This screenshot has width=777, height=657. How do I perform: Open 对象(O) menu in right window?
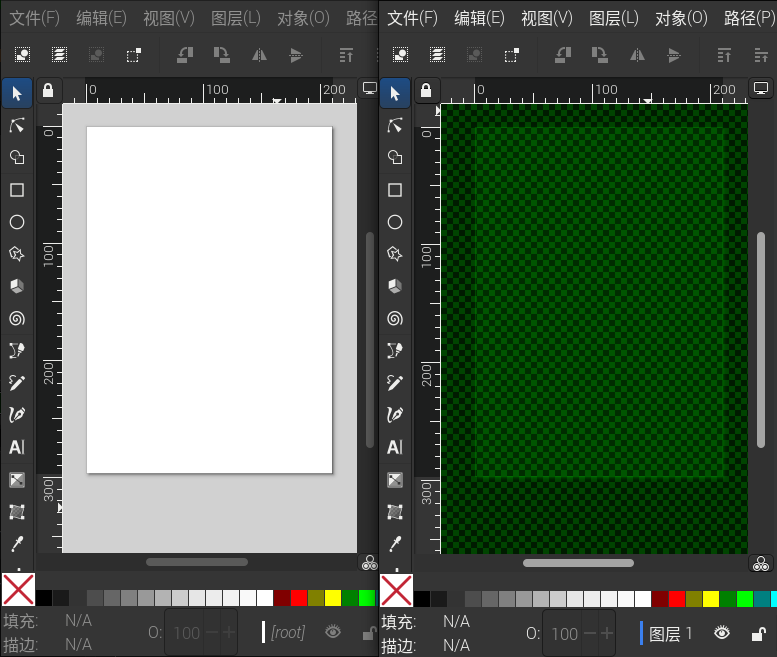click(681, 18)
